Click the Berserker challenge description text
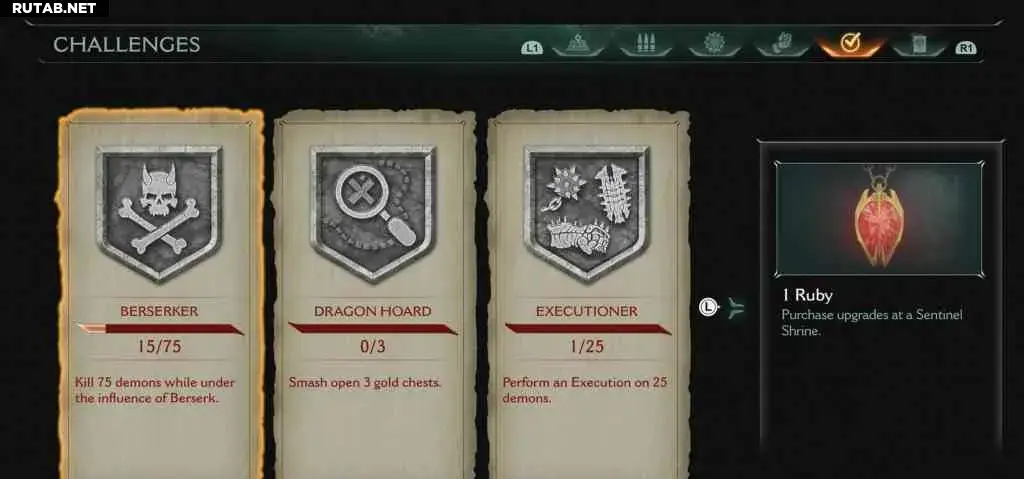Viewport: 1024px width, 479px height. (x=155, y=390)
